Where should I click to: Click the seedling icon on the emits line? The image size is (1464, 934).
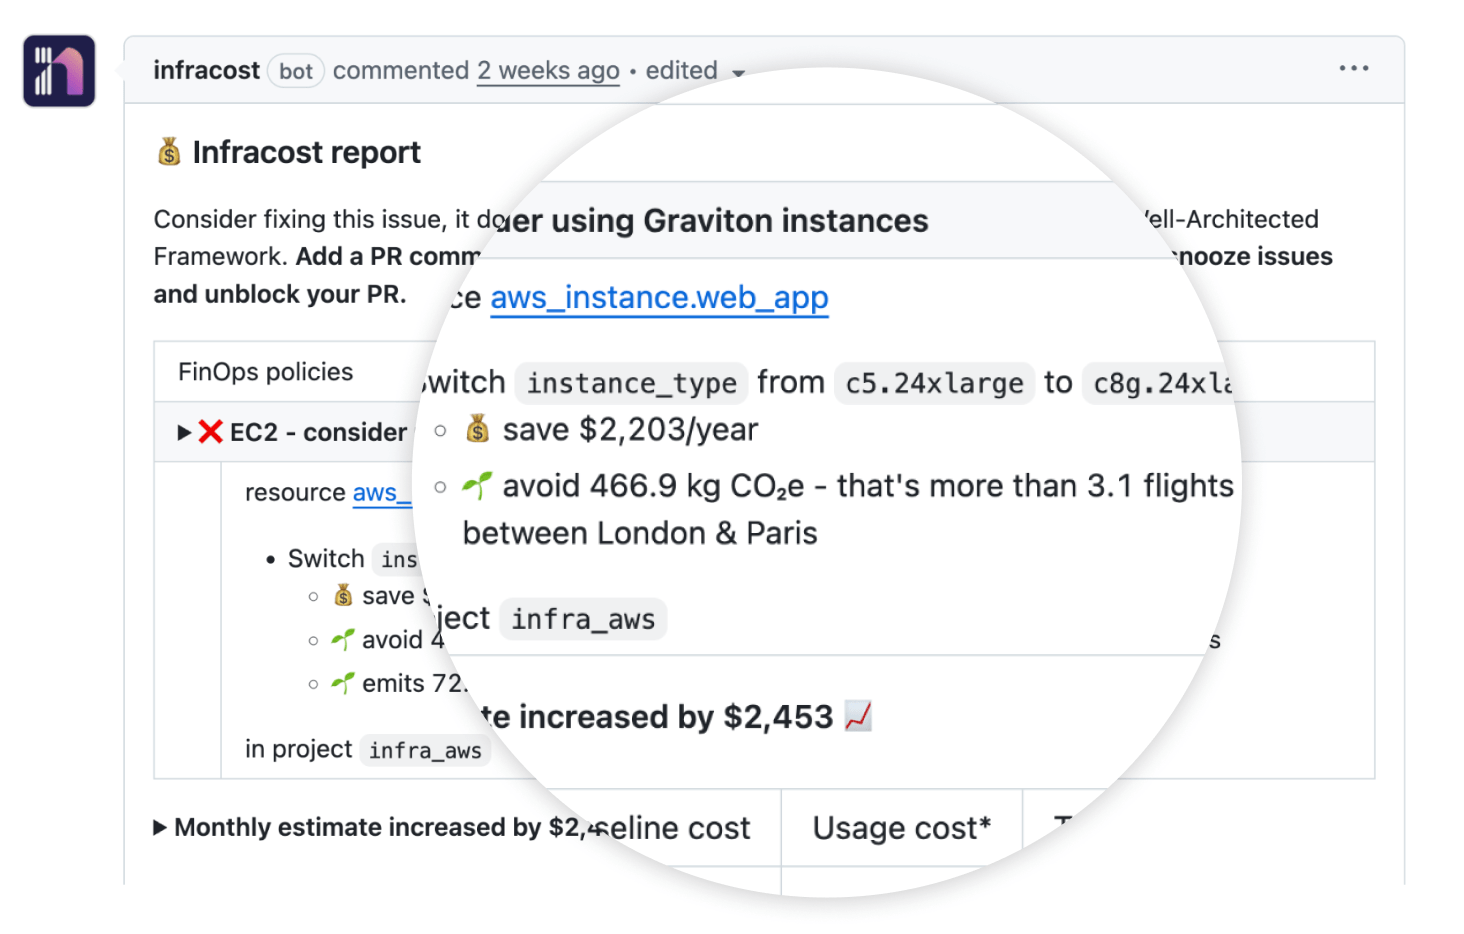click(340, 683)
